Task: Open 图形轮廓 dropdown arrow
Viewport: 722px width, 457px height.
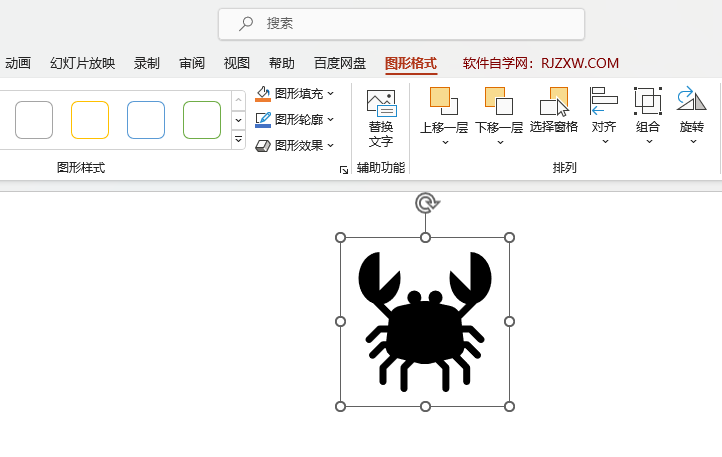Action: [x=331, y=120]
